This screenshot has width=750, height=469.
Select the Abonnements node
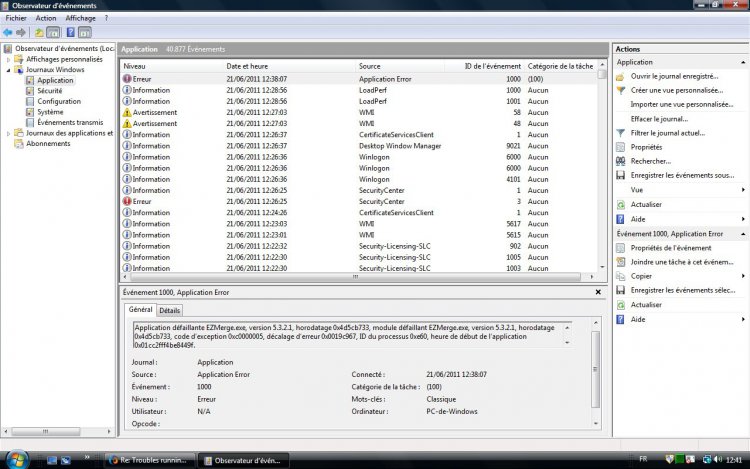[48, 143]
